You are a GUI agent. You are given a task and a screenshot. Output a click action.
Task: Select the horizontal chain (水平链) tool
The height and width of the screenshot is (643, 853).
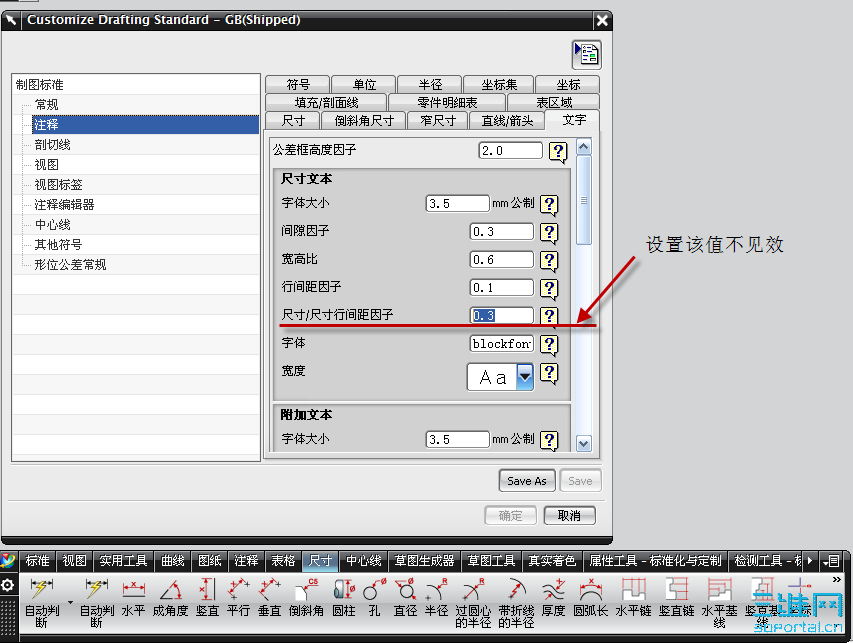click(633, 598)
